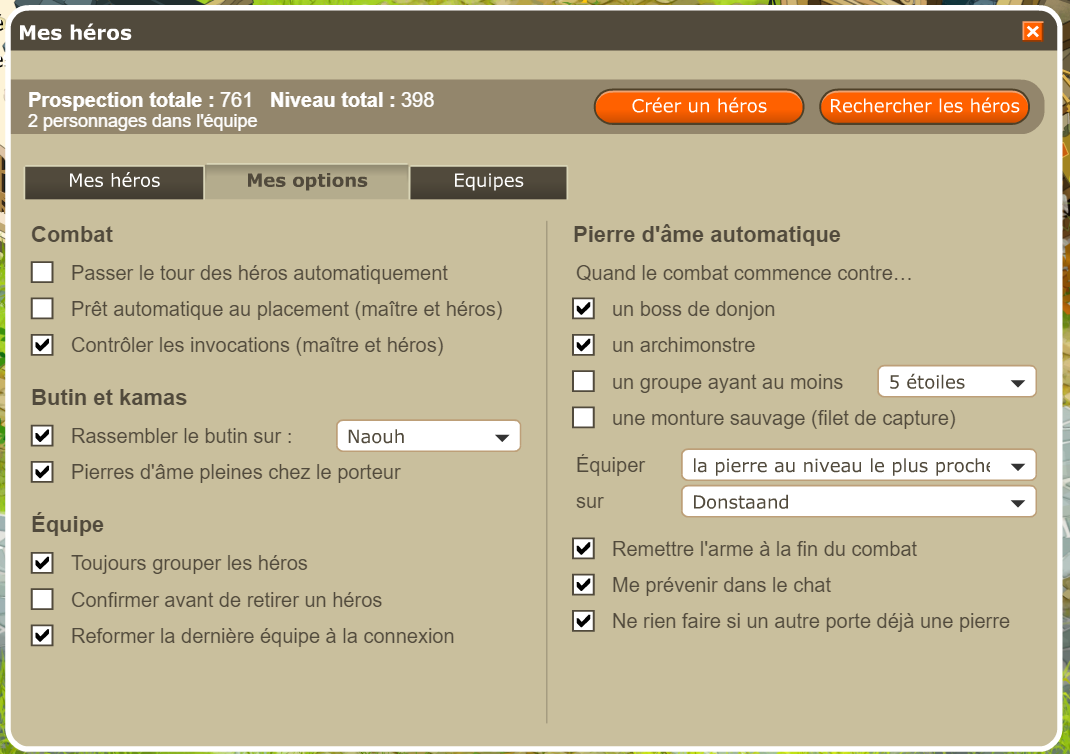Open the Donstaand character dropdown
Screen dimensions: 1070x754
[x=858, y=502]
